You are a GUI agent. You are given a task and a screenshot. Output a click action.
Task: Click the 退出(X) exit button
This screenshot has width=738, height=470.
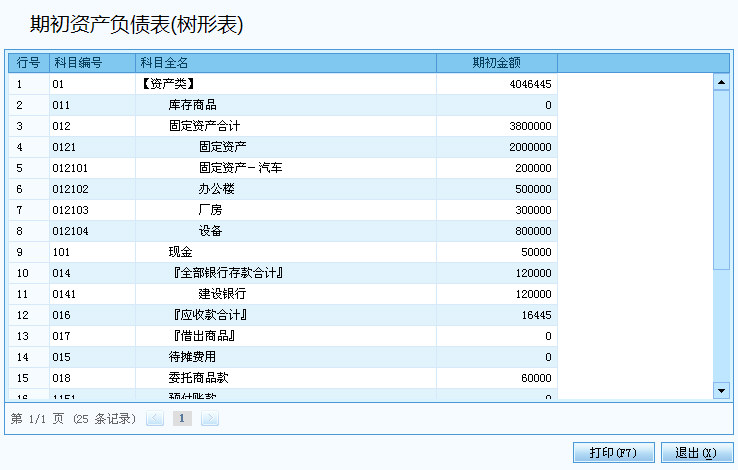(695, 453)
